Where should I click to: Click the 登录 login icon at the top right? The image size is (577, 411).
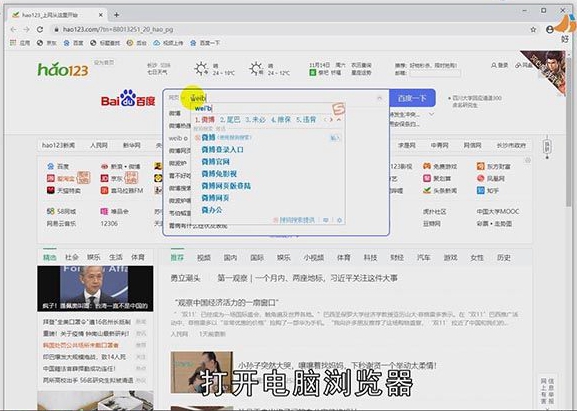[499, 65]
